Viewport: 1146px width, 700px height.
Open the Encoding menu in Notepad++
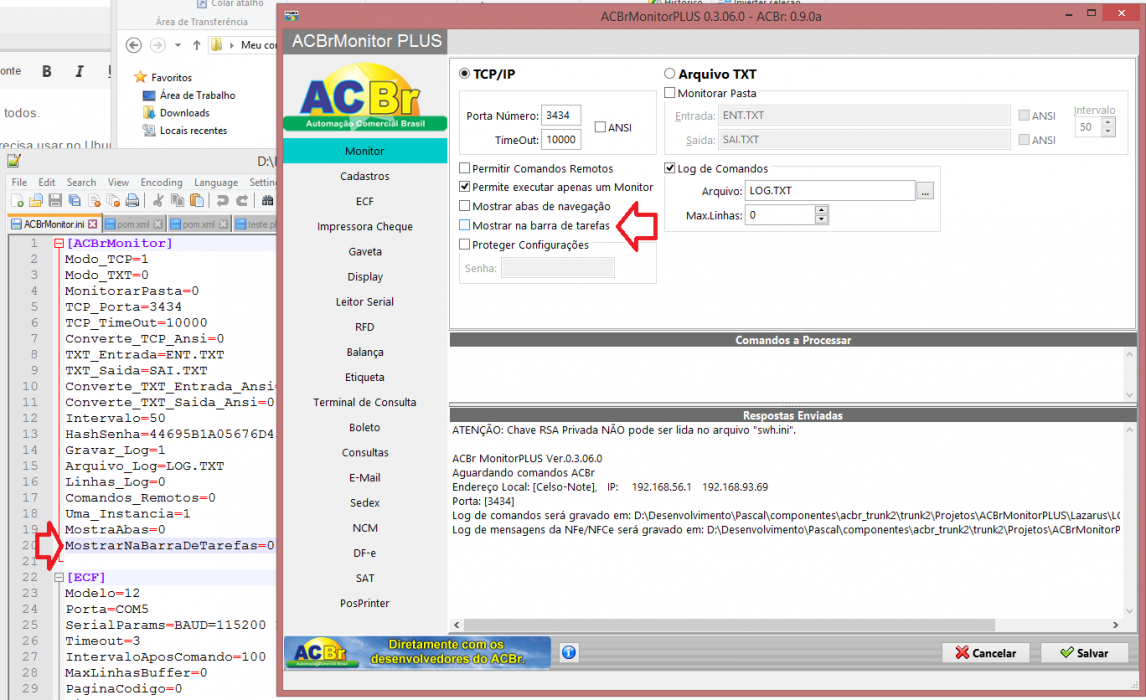point(162,182)
